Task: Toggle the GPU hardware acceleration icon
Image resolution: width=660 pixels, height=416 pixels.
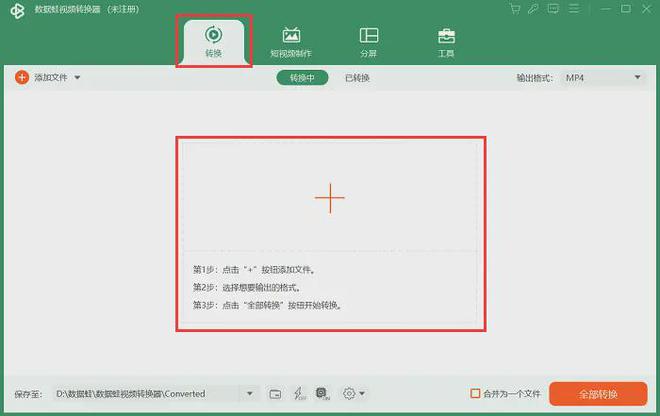Action: (x=323, y=393)
